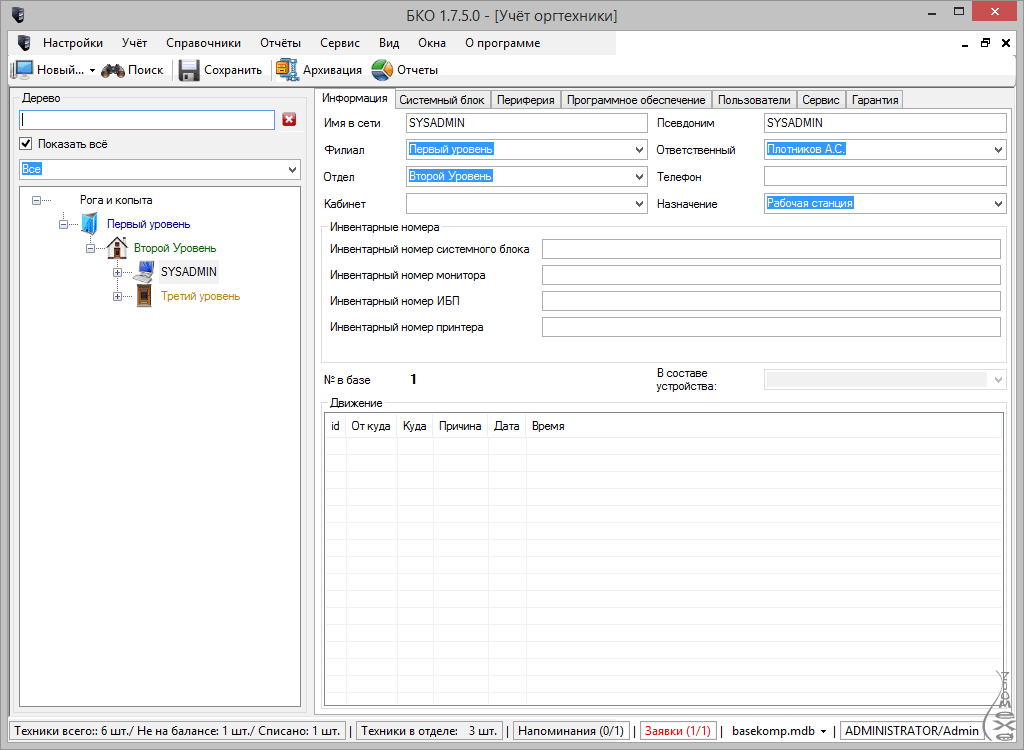Select the SYSADMIN label in the tree
Viewport: 1024px width, 750px height.
(x=189, y=272)
